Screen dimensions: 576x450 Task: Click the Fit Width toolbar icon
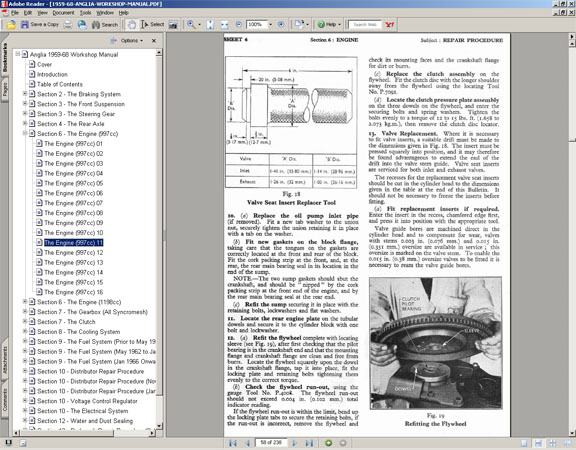[224, 25]
